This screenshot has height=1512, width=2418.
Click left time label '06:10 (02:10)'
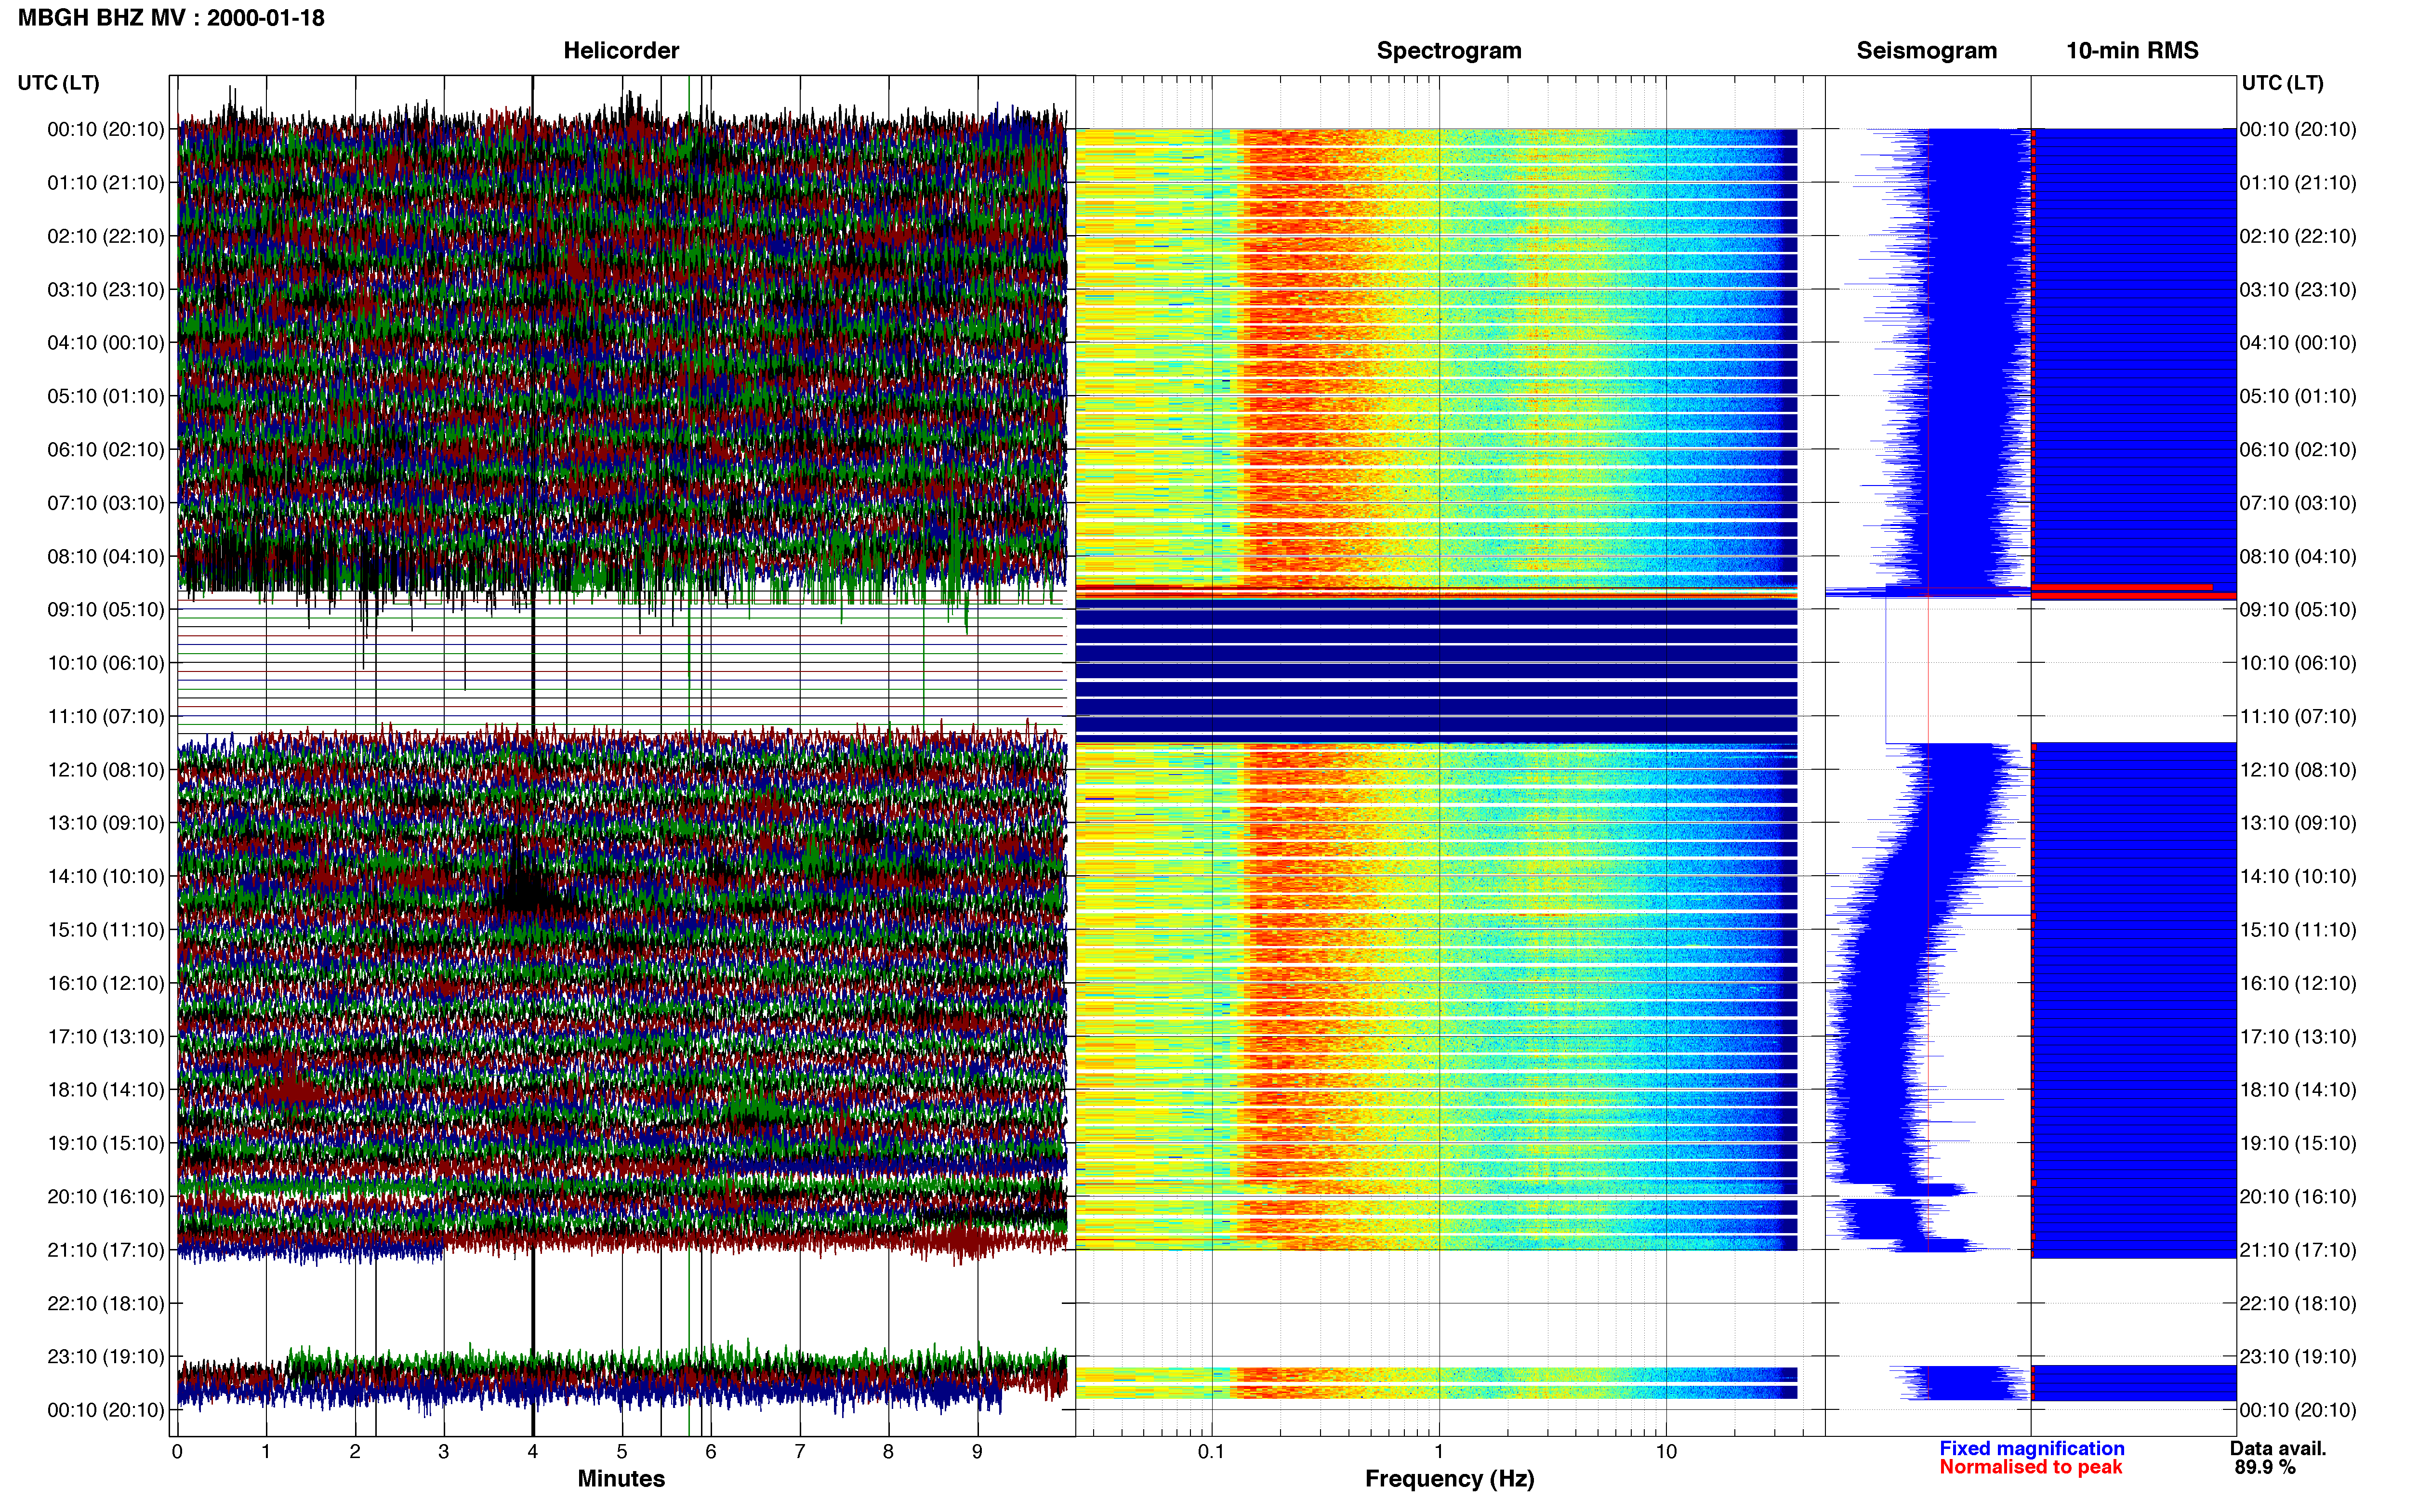pyautogui.click(x=106, y=450)
